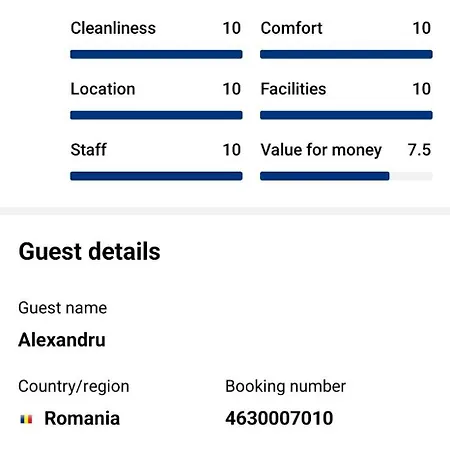Select the booking number 4630007010

coord(279,418)
